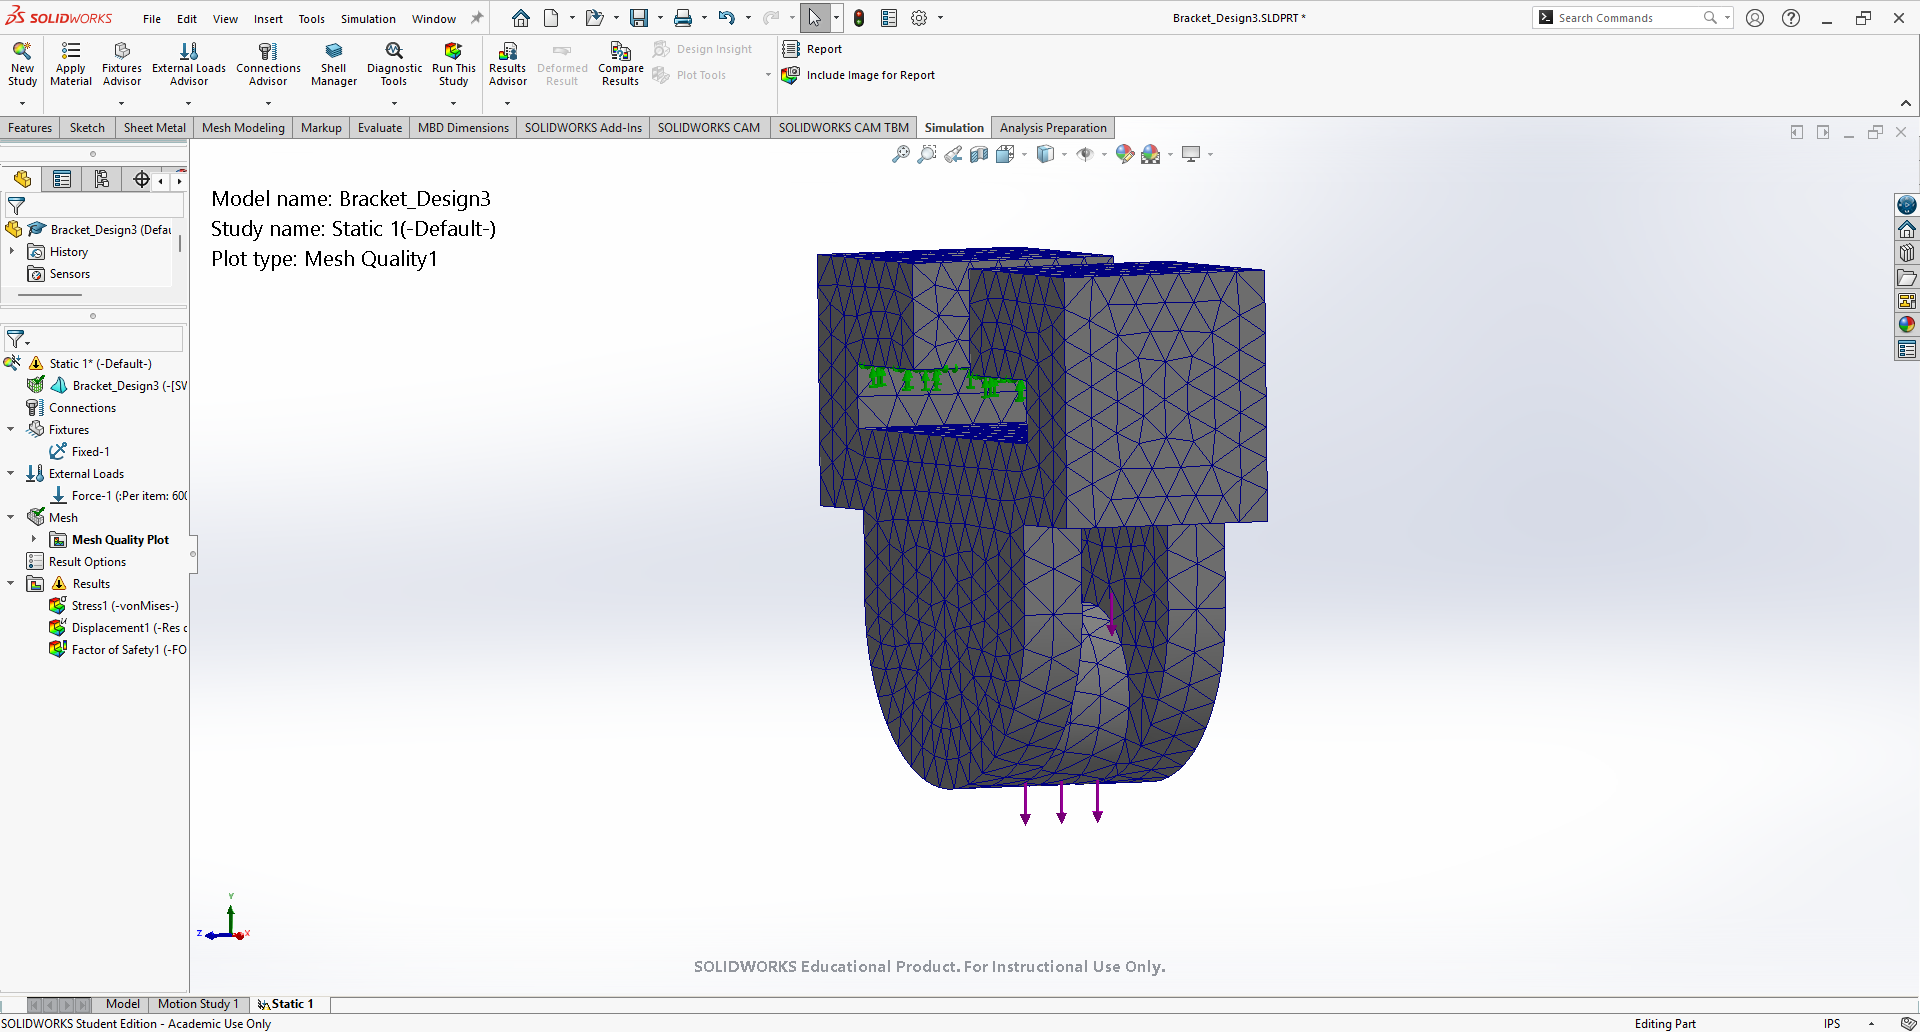The width and height of the screenshot is (1920, 1032).
Task: Select the Connections tree item
Action: (71, 408)
